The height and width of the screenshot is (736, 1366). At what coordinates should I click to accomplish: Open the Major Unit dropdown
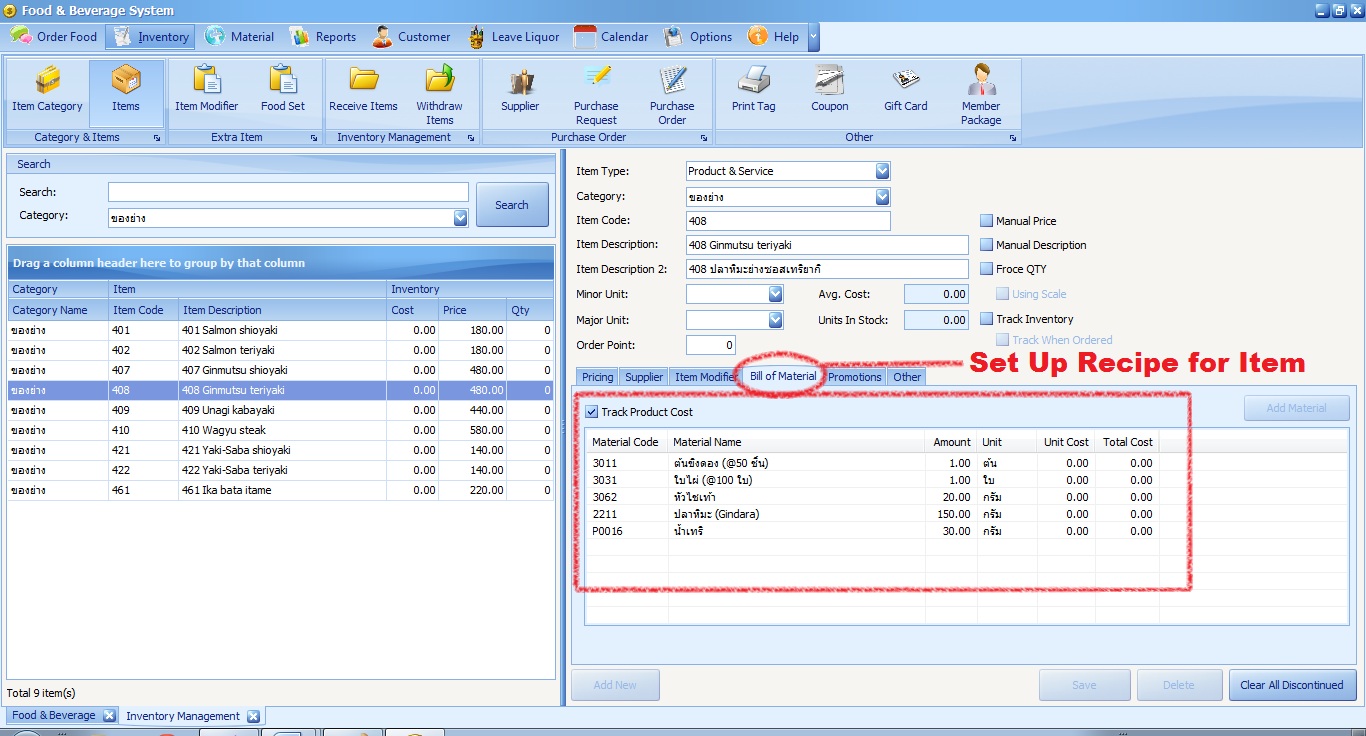[x=776, y=320]
